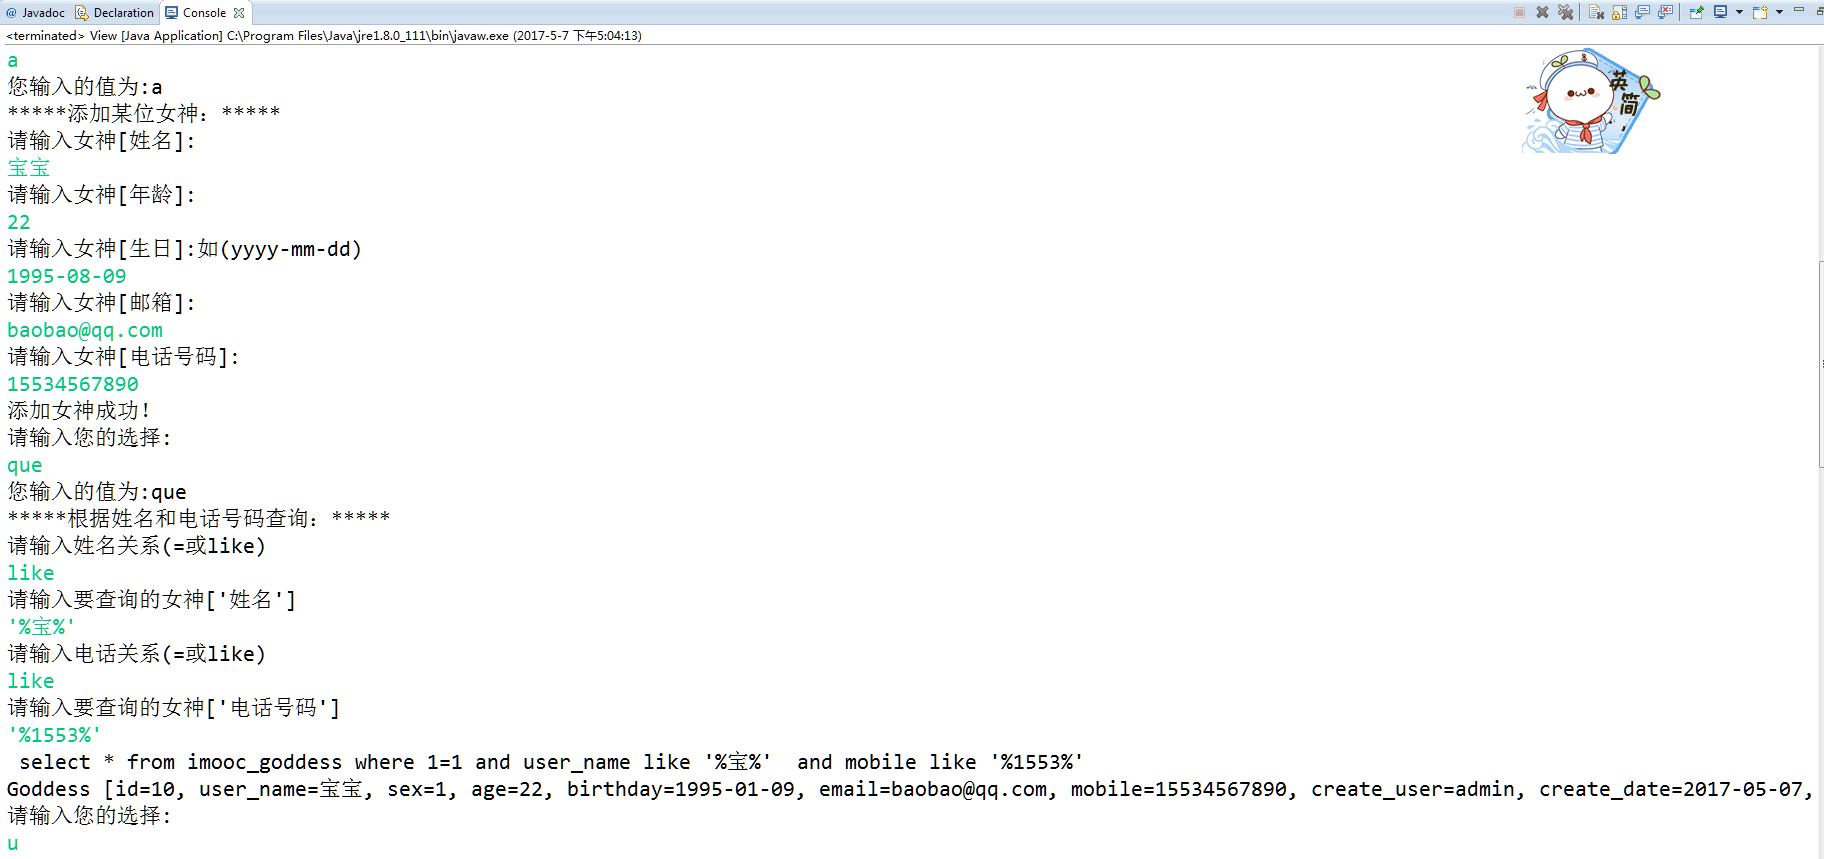Click the SQL 'select * from imooc_goddess' line
The image size is (1824, 859).
click(x=551, y=762)
